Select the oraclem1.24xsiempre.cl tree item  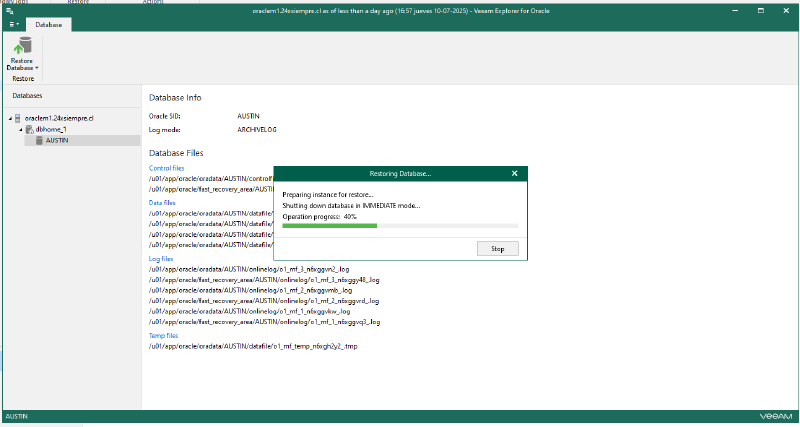[59, 118]
